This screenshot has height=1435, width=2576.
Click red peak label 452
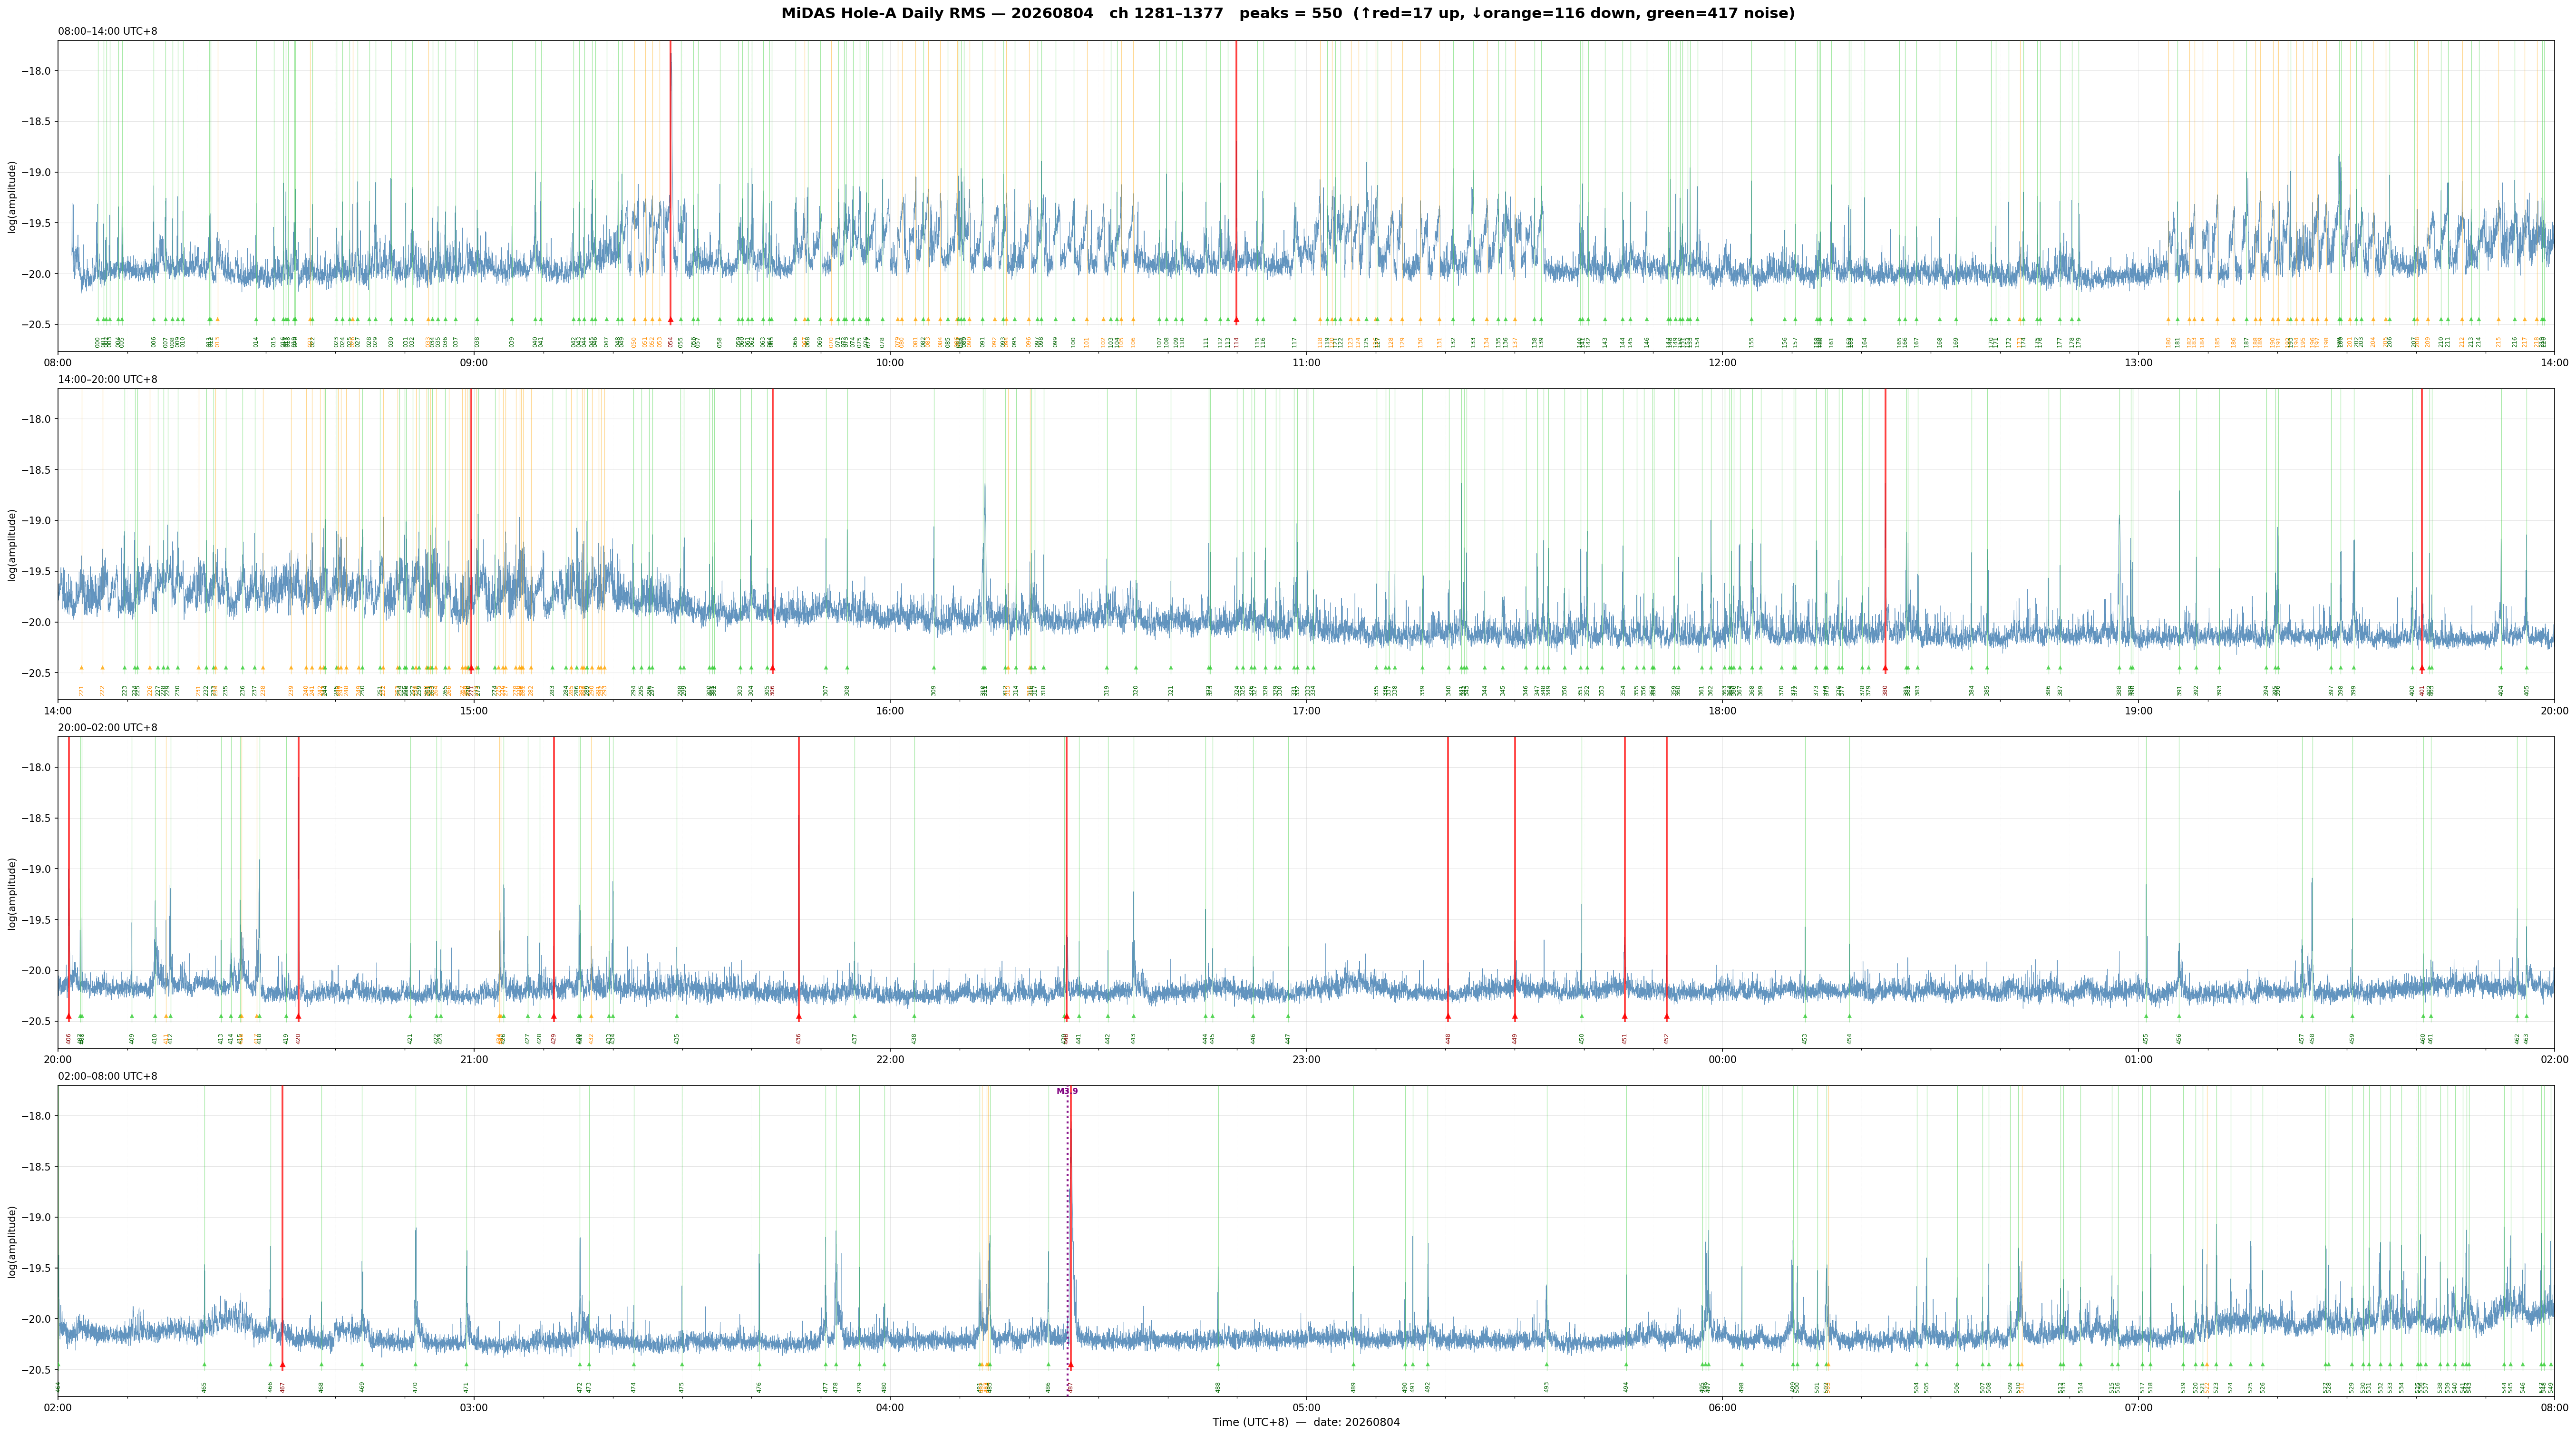pos(1666,1039)
